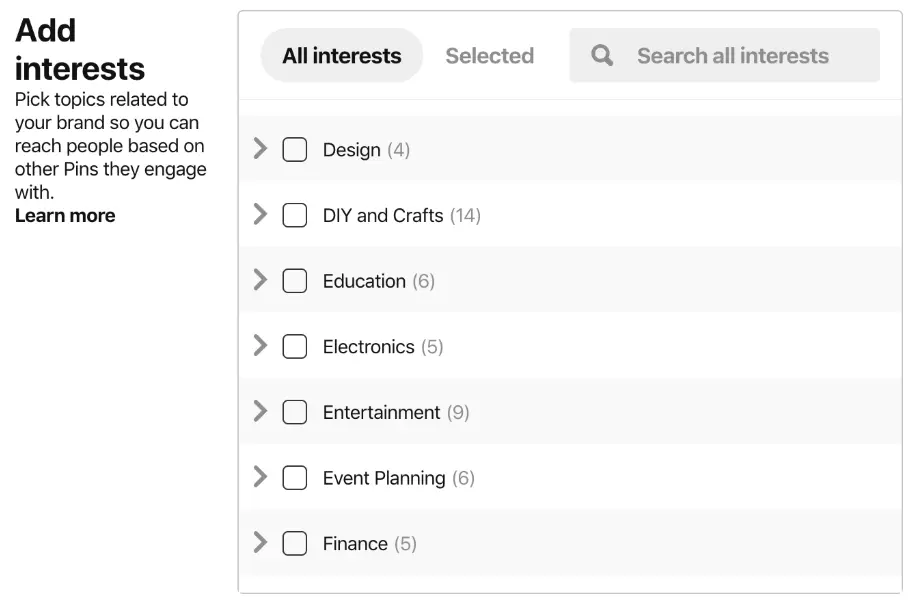Expand the Education category arrow
This screenshot has height=611, width=914.
261,280
